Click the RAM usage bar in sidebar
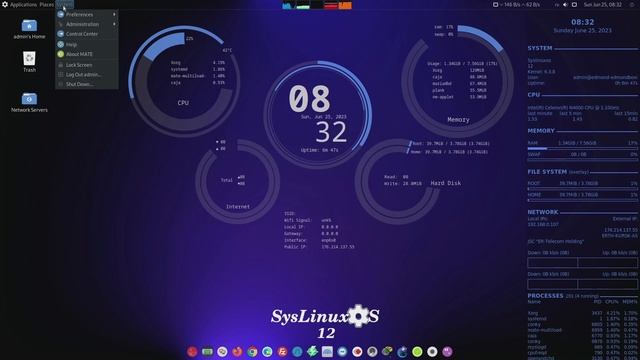Image resolution: width=640 pixels, height=360 pixels. coord(582,149)
